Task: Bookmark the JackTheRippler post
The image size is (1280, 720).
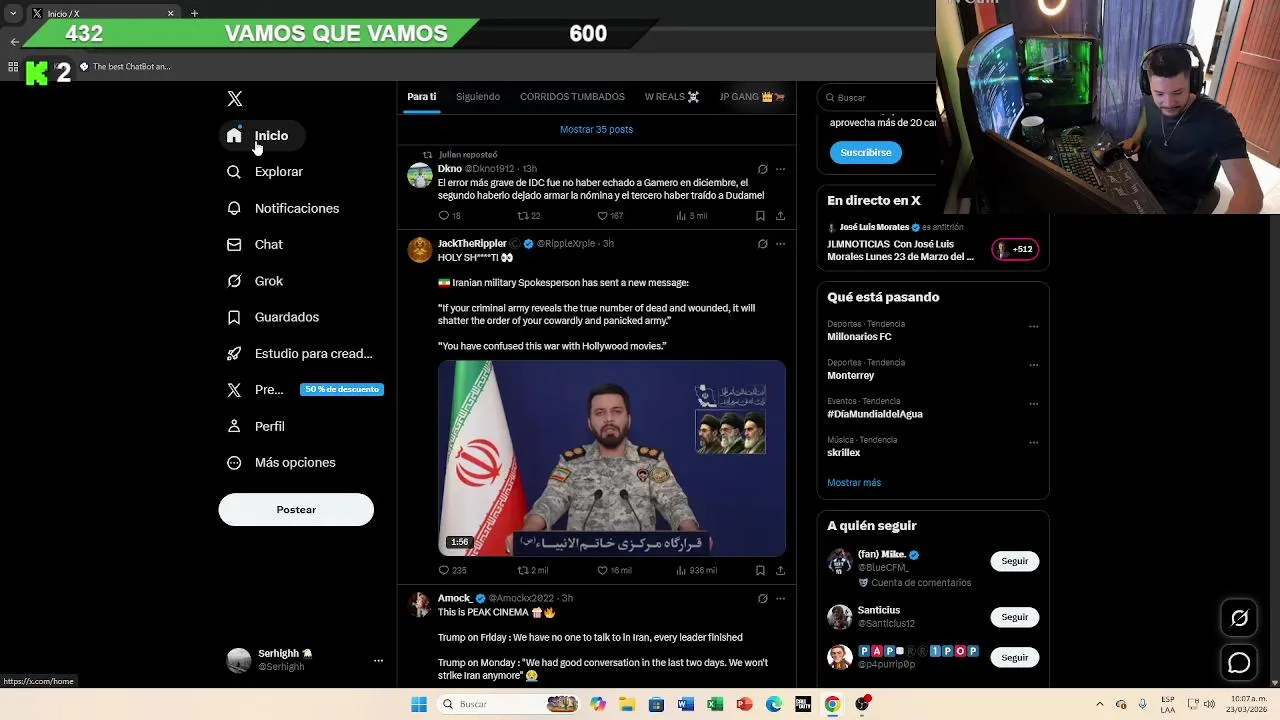Action: coord(760,570)
